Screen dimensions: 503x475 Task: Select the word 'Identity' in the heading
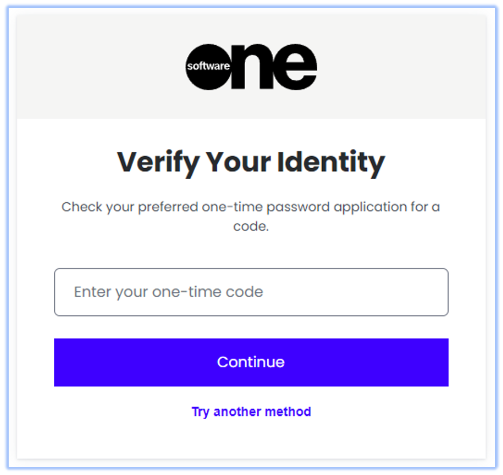[331, 163]
